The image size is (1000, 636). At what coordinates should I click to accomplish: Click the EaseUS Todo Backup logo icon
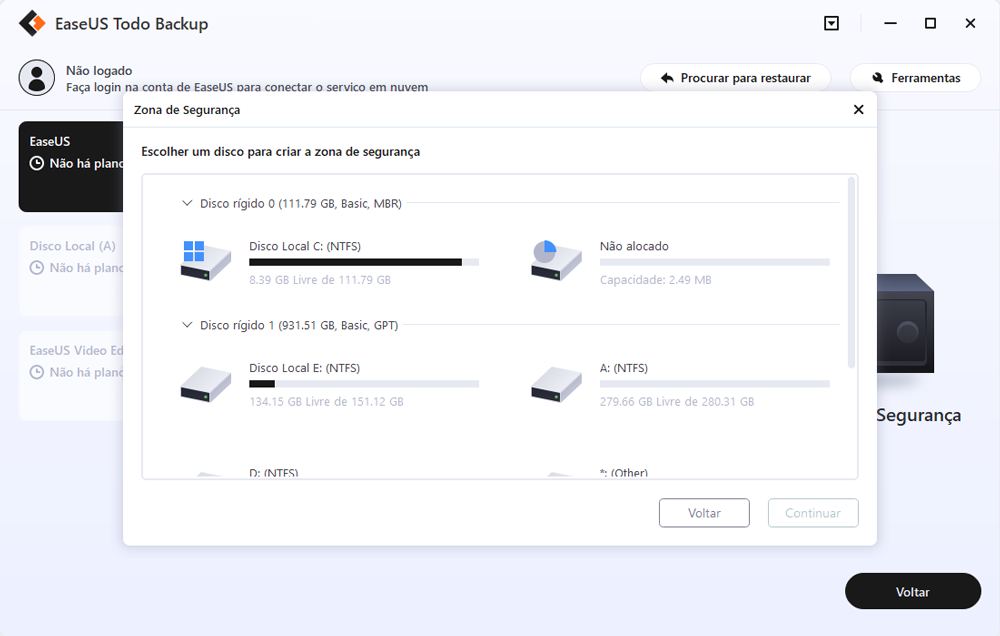click(32, 23)
